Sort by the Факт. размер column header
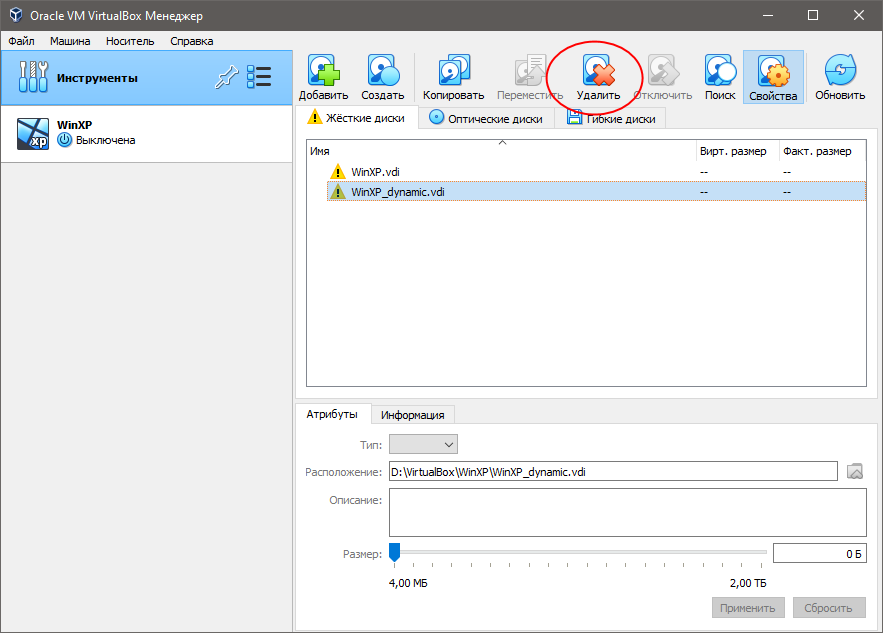This screenshot has width=883, height=633. [823, 151]
